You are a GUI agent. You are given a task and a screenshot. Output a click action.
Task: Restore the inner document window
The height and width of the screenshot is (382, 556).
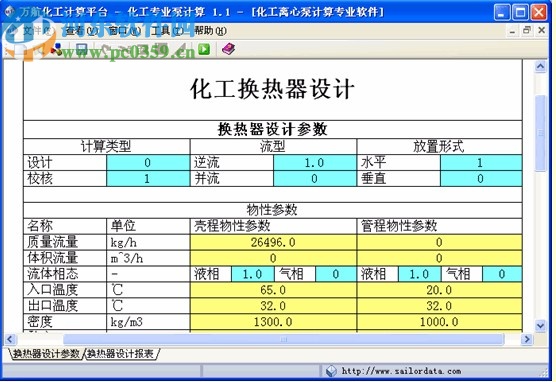(527, 31)
